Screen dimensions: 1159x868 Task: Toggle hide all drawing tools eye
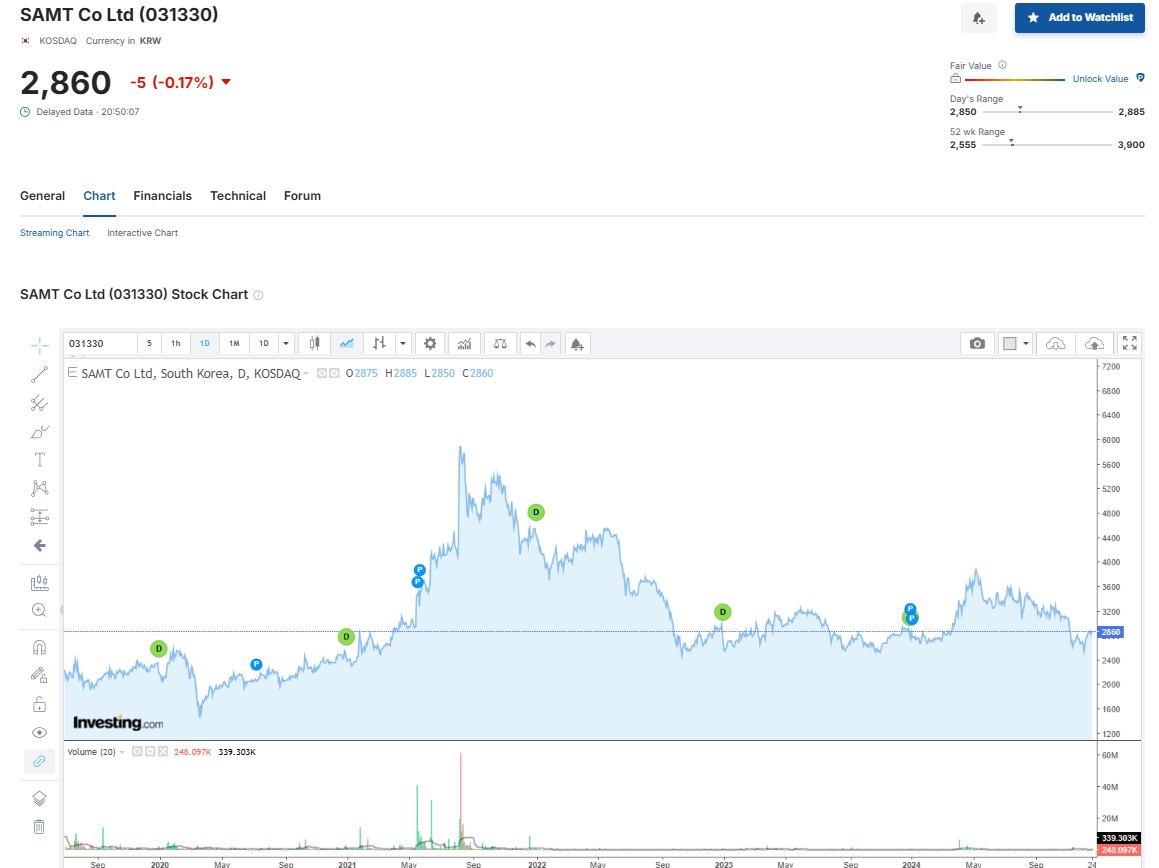coord(39,733)
